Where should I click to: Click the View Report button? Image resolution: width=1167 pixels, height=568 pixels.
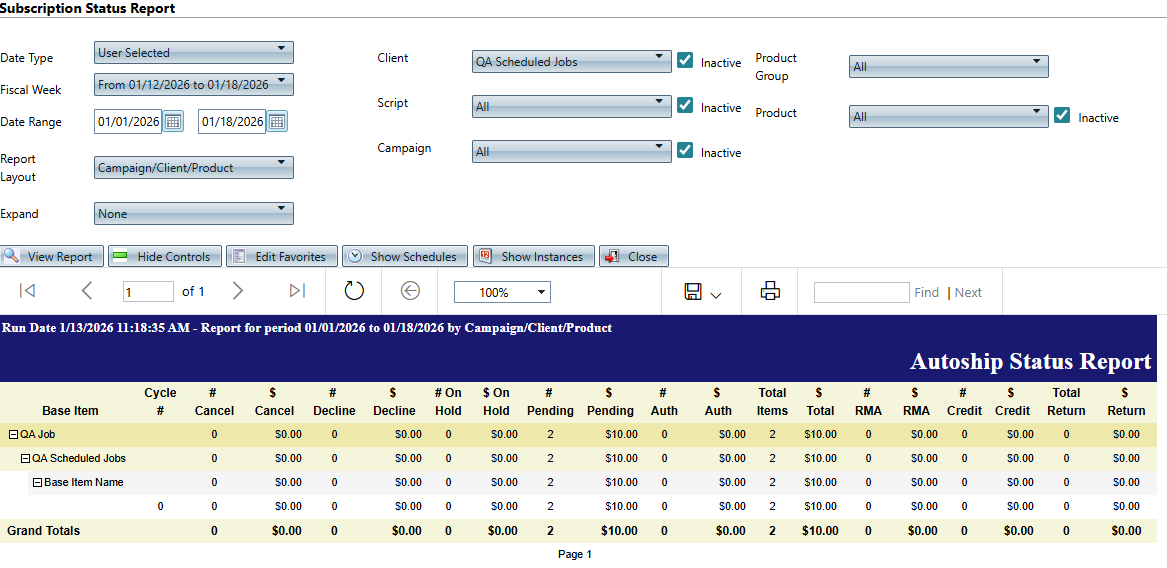51,257
